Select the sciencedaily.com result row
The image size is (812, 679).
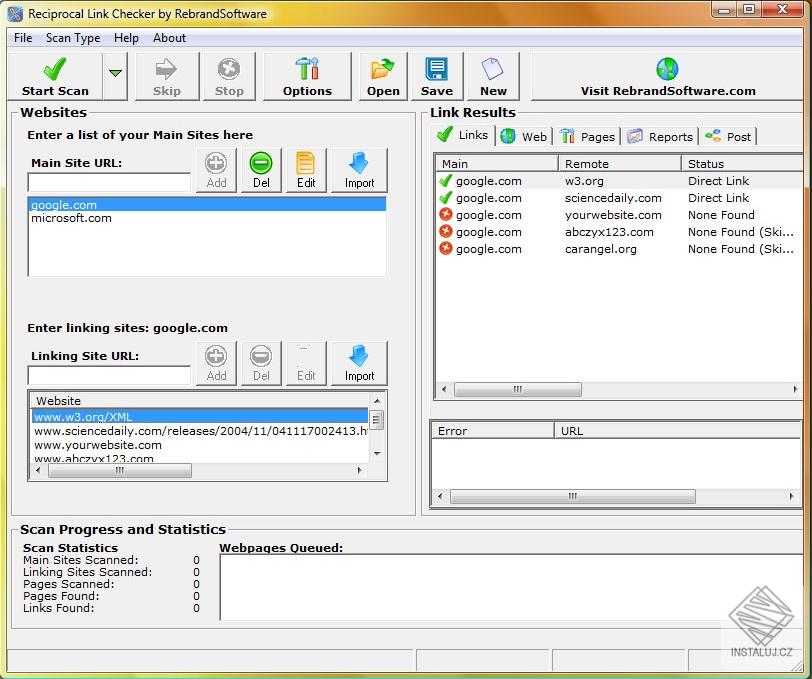coord(619,198)
